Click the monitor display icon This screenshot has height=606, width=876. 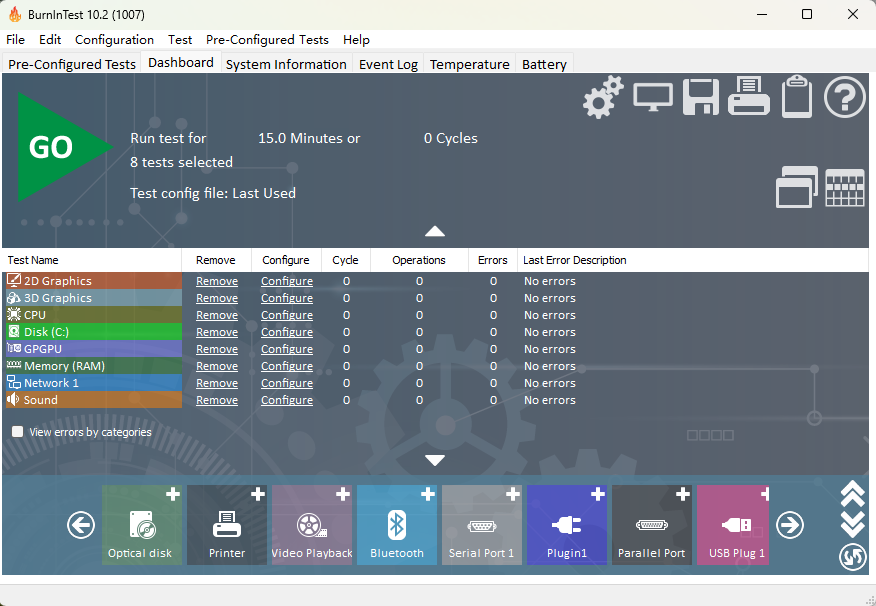coord(653,98)
